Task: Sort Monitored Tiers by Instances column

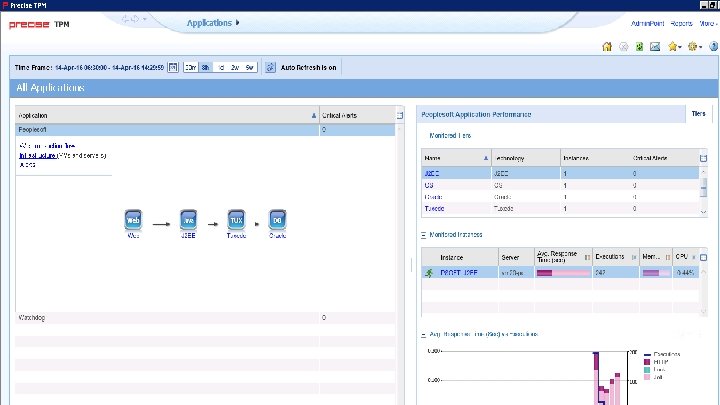Action: pos(595,158)
